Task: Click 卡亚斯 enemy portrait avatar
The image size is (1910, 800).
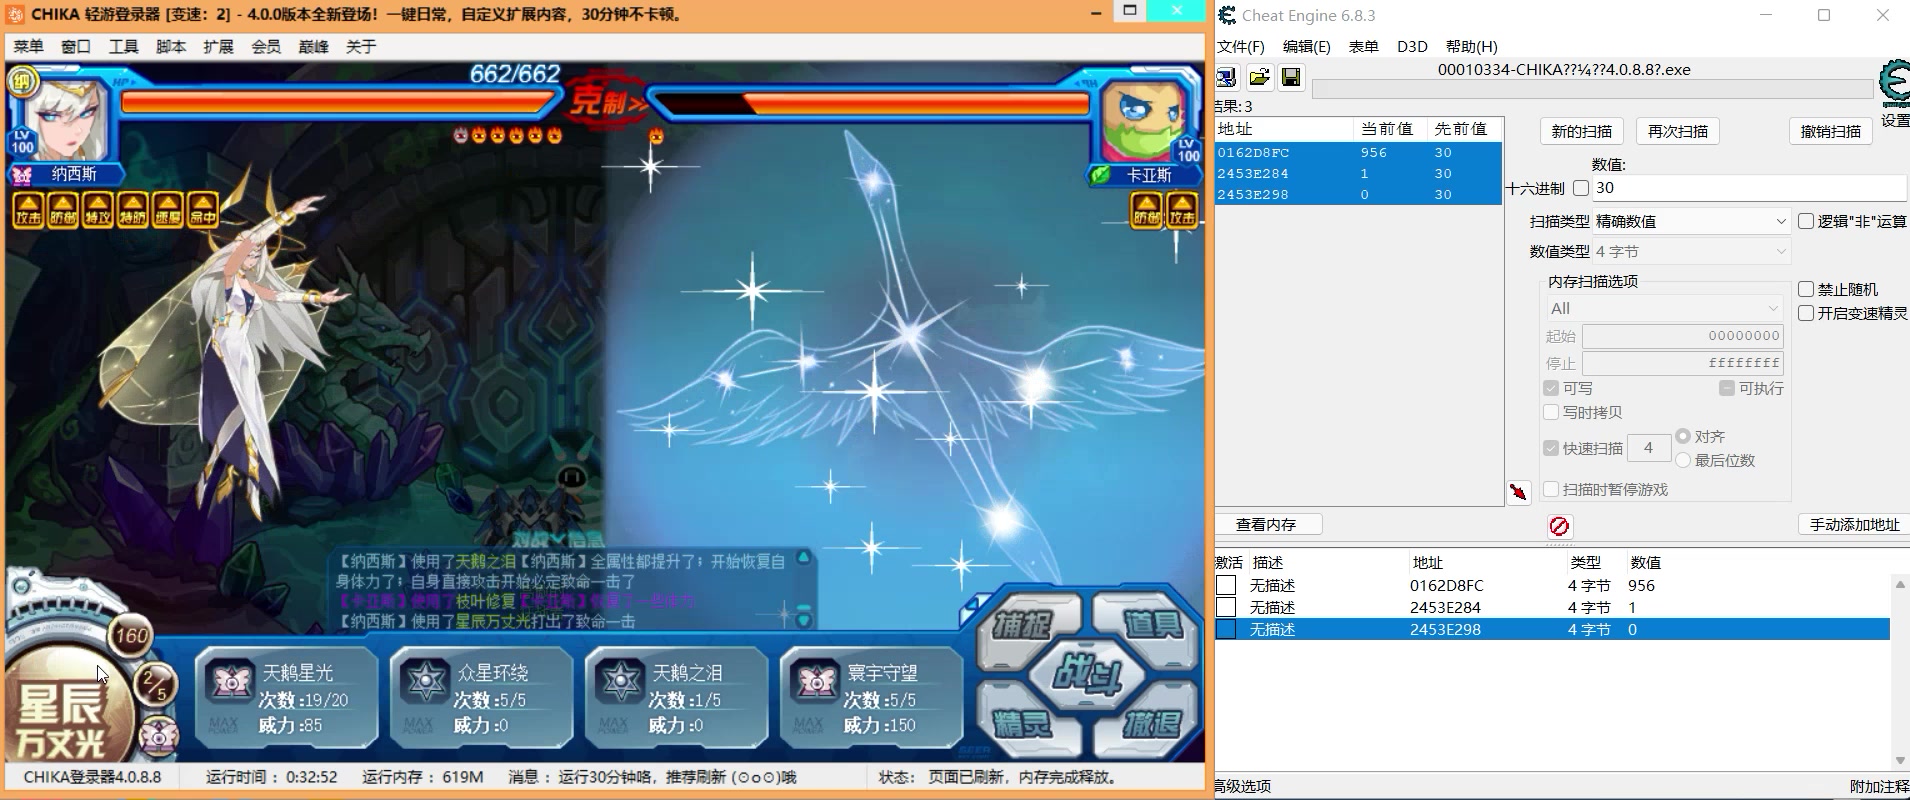Action: click(1144, 122)
